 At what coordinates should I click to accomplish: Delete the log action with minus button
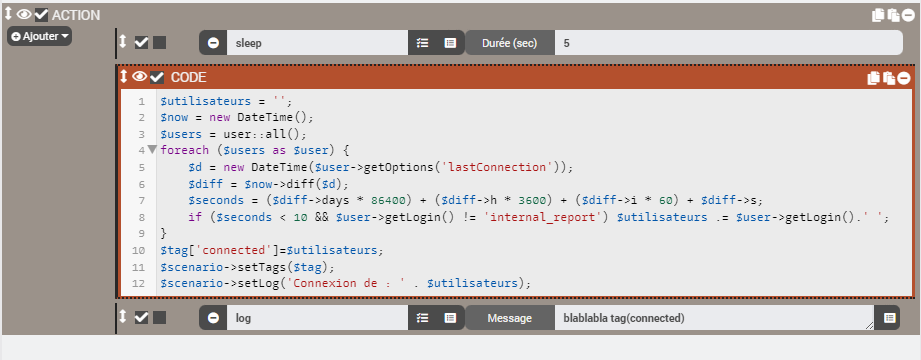(213, 318)
